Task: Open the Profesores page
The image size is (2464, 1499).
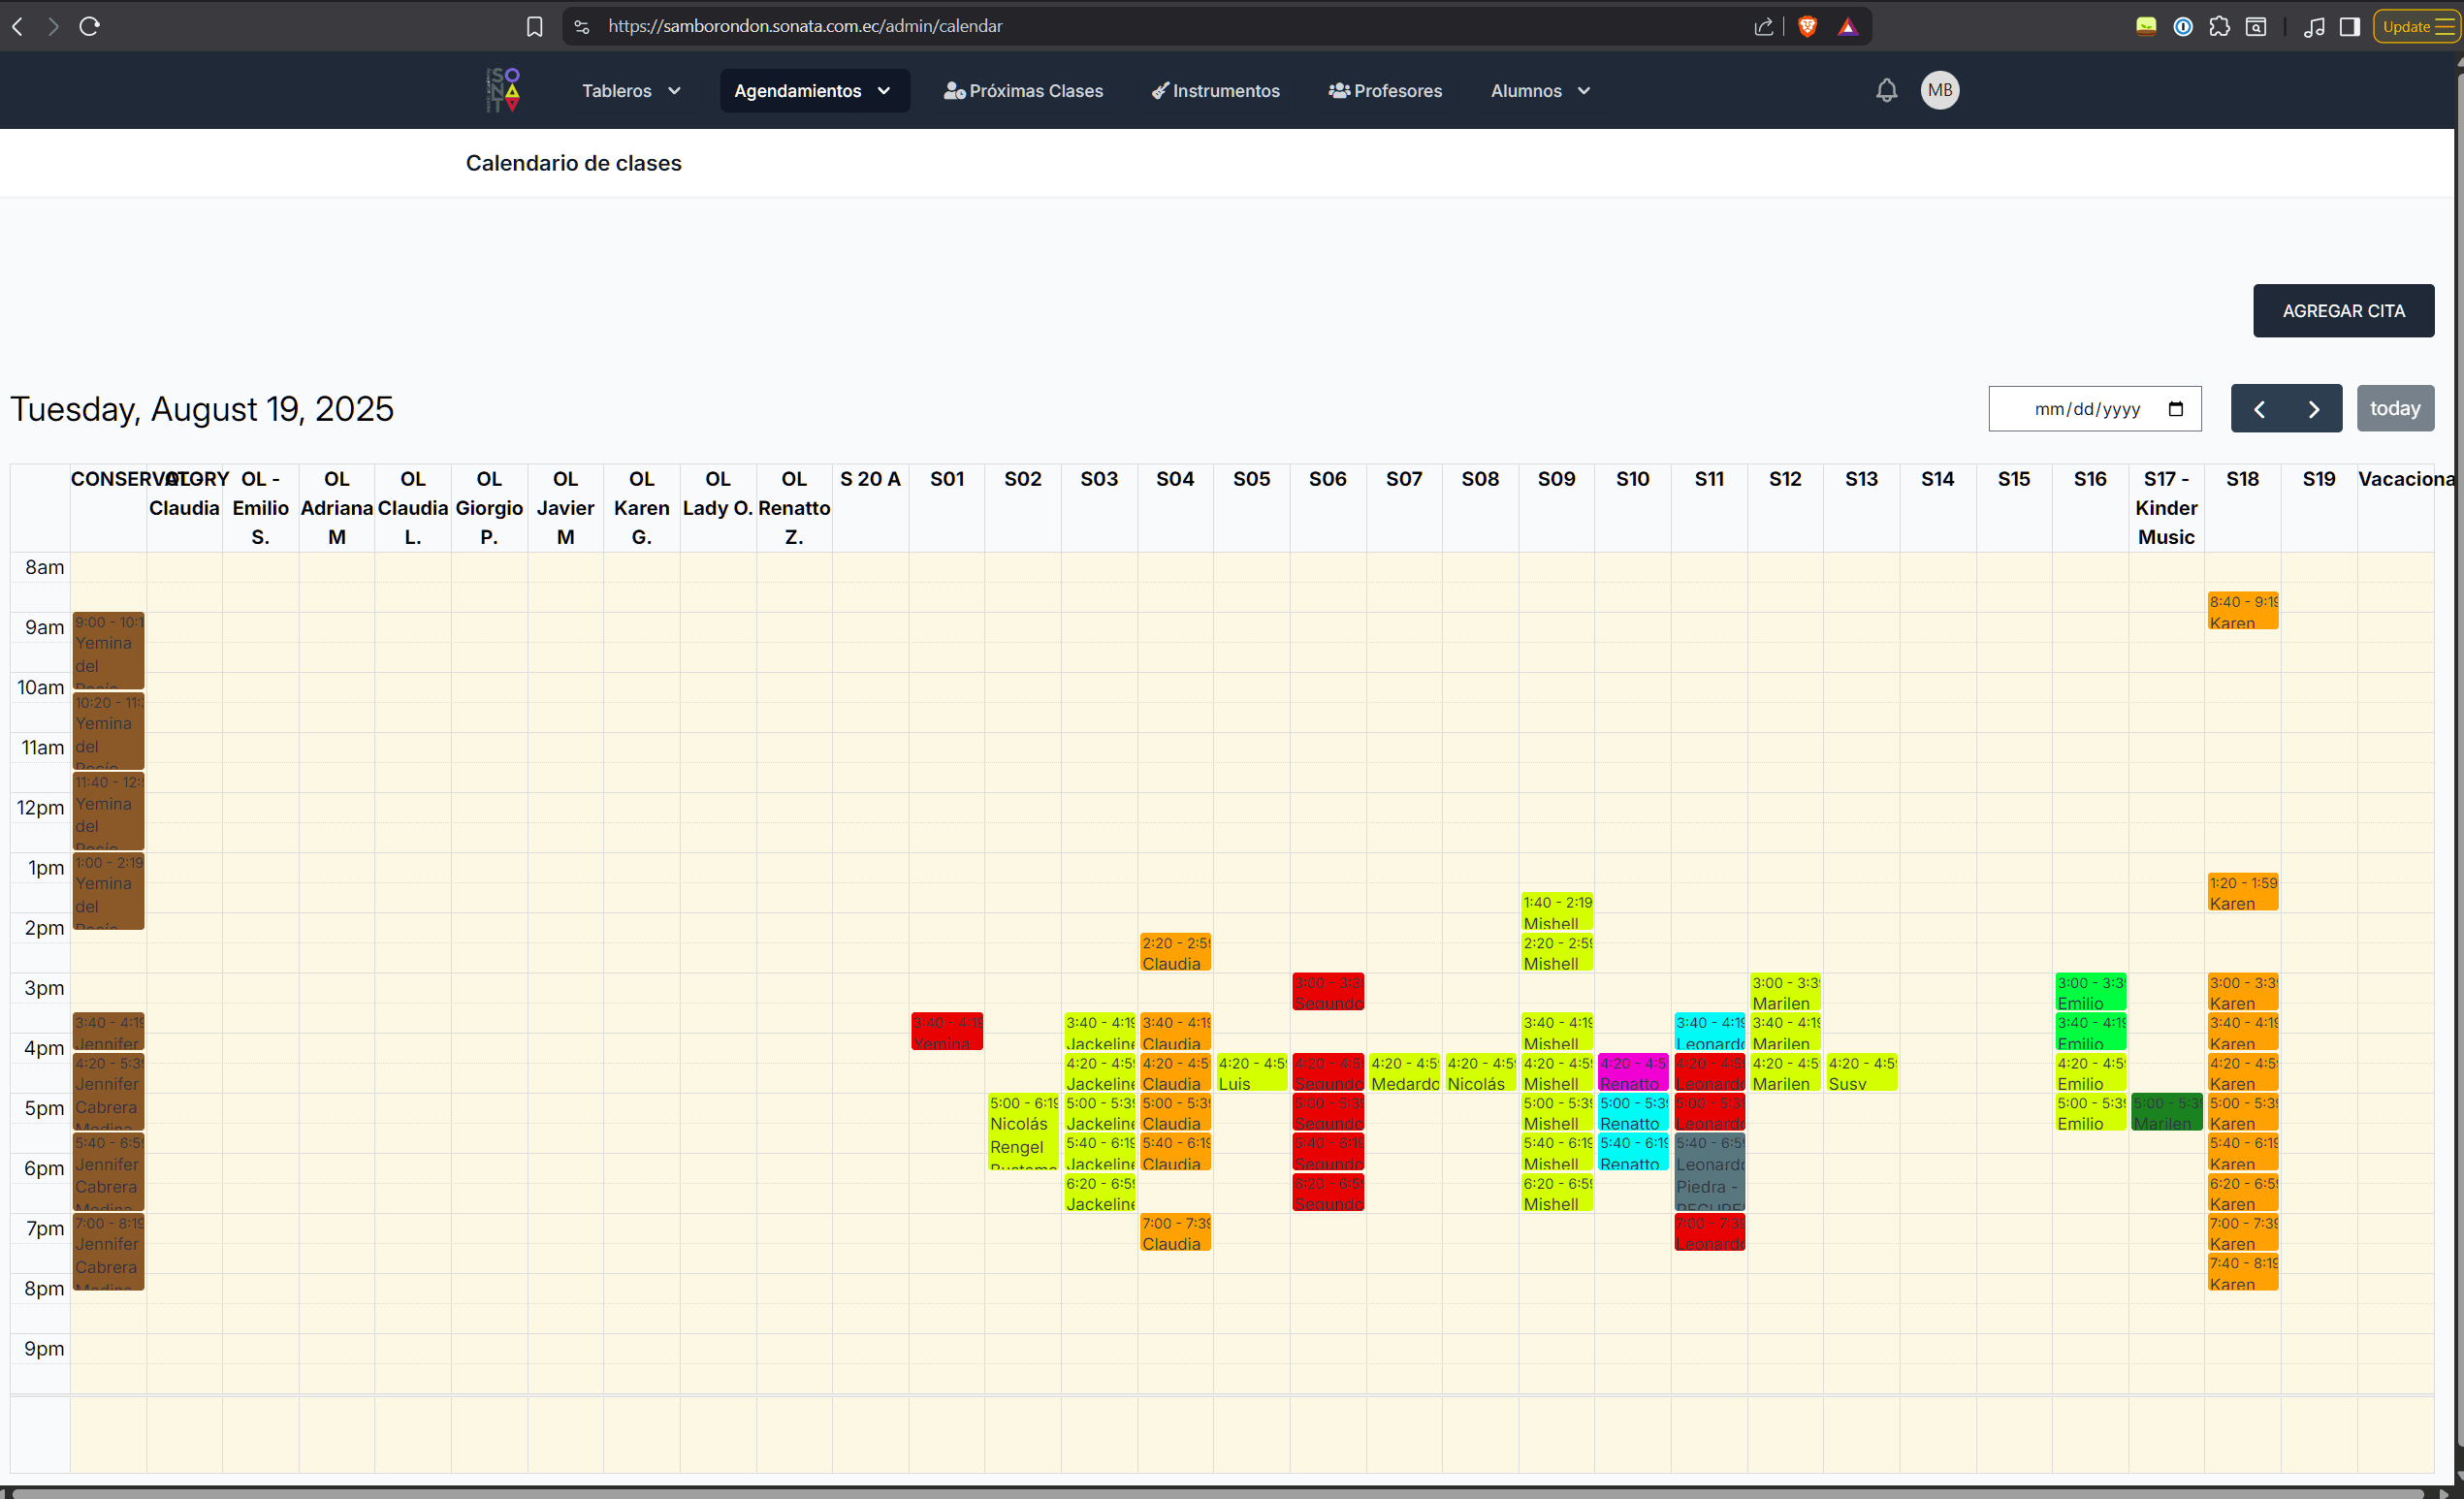Action: pos(1385,90)
